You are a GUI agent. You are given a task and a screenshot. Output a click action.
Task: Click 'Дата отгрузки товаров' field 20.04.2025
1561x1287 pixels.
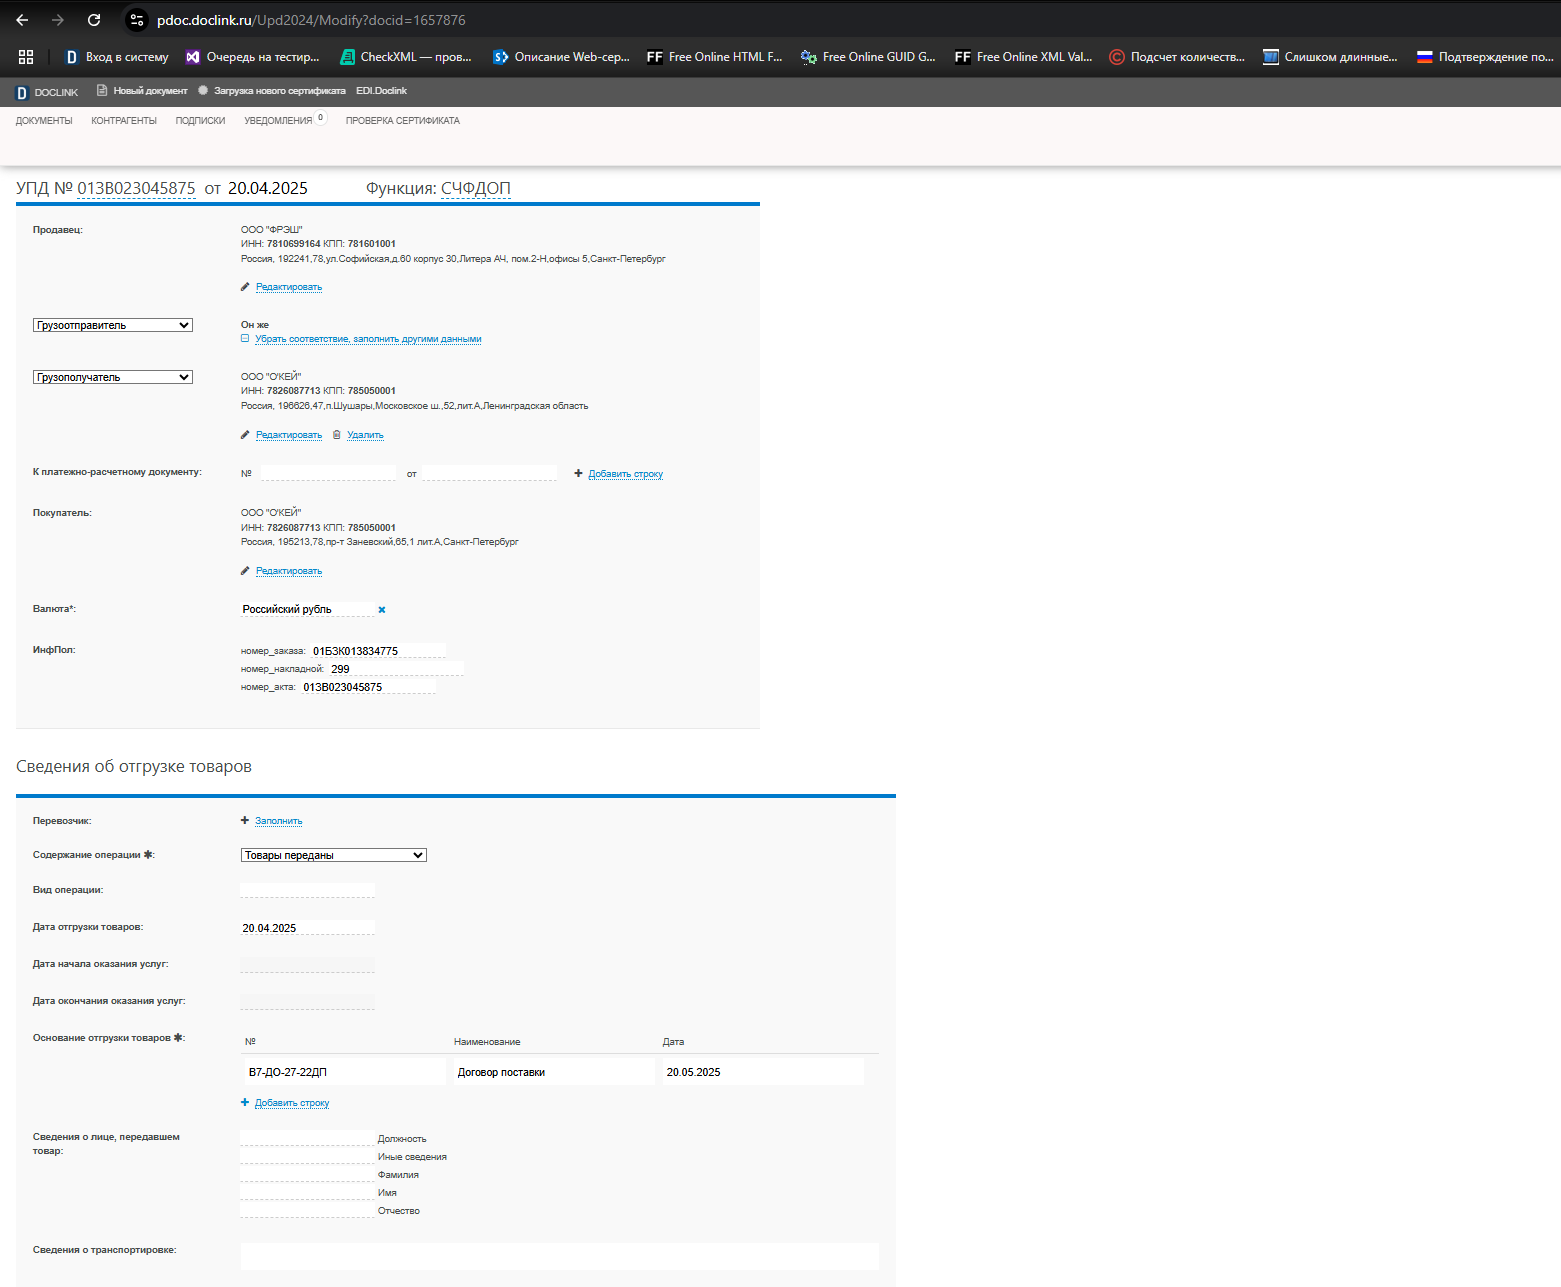(307, 928)
